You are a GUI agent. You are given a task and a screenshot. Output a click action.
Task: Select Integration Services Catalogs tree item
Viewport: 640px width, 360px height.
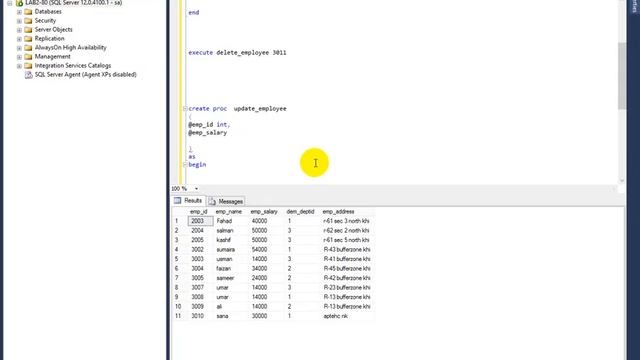tap(73, 66)
